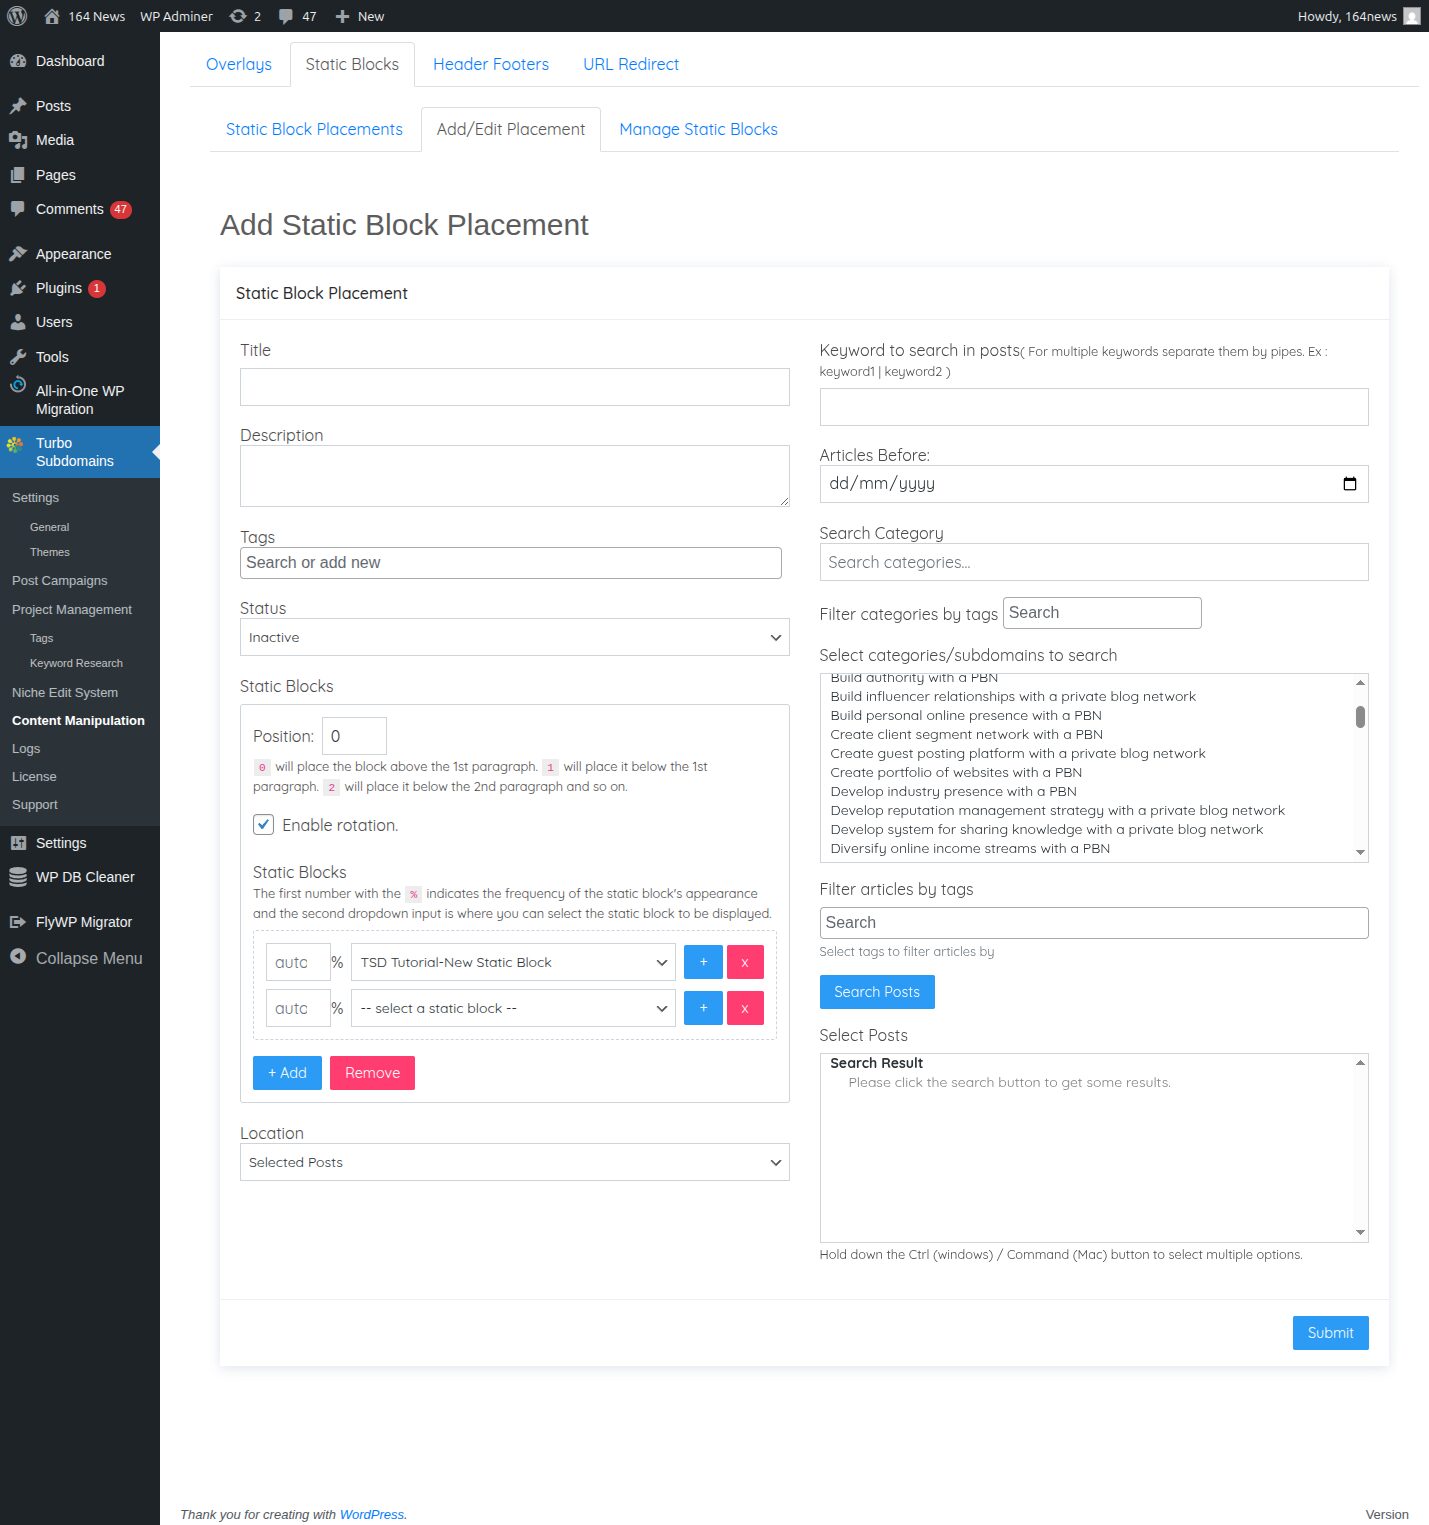This screenshot has height=1525, width=1429.
Task: Click the WordPress logo icon
Action: point(17,16)
